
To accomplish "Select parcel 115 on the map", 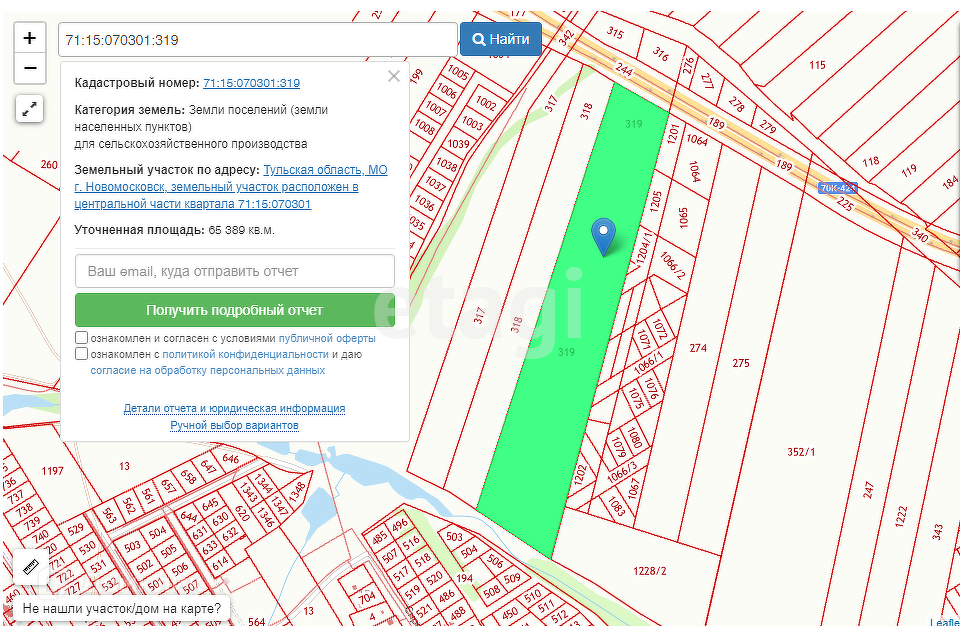I will 817,65.
